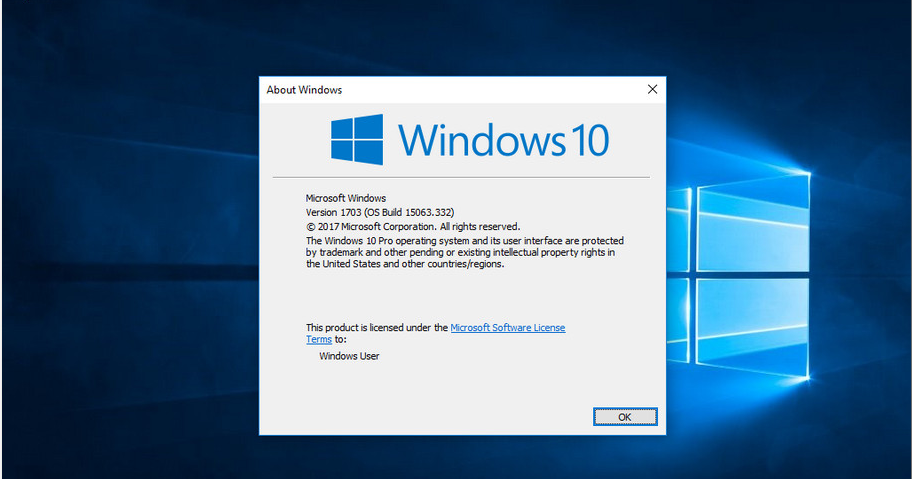Click 'The Windows 10 Pro operating system' paragraph

pyautogui.click(x=465, y=252)
